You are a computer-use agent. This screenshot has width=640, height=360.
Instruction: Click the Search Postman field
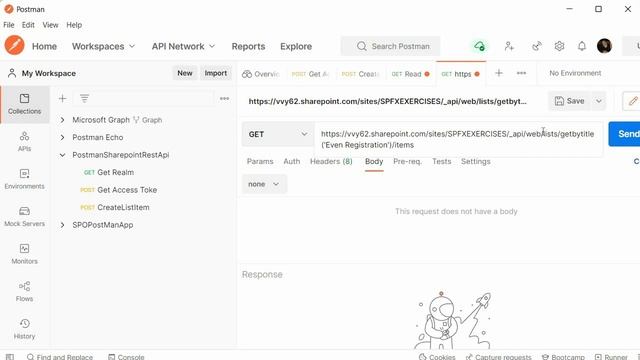(x=391, y=46)
